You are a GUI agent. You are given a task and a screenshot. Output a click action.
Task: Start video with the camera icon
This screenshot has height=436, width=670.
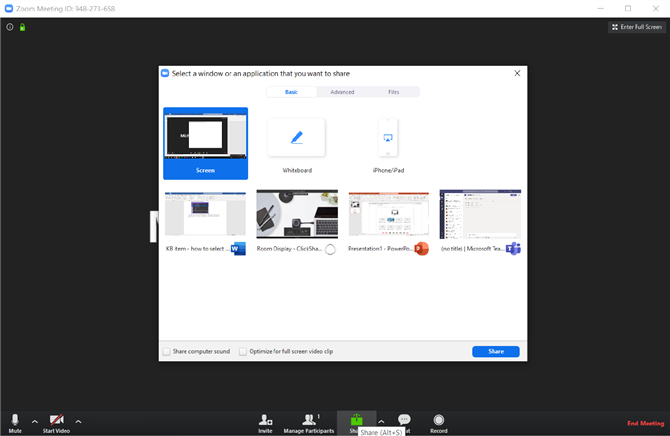pyautogui.click(x=56, y=420)
